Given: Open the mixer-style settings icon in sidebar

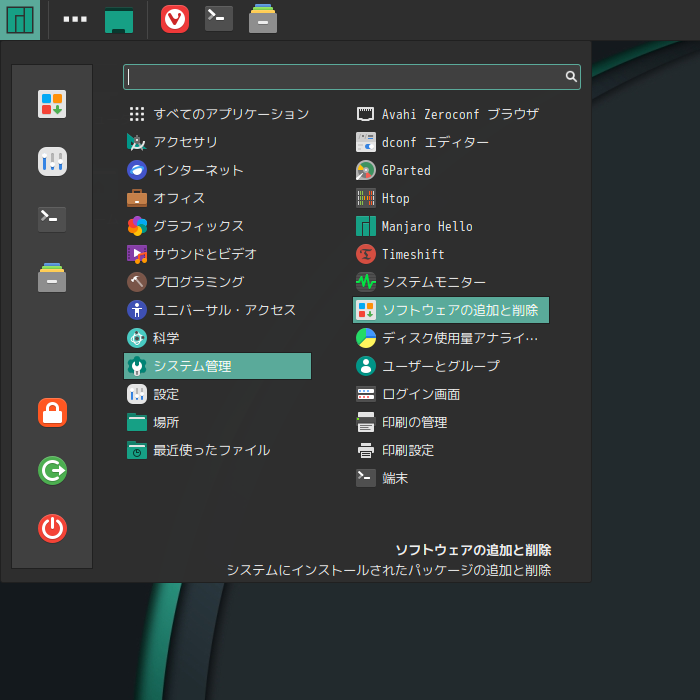Looking at the screenshot, I should tap(52, 161).
